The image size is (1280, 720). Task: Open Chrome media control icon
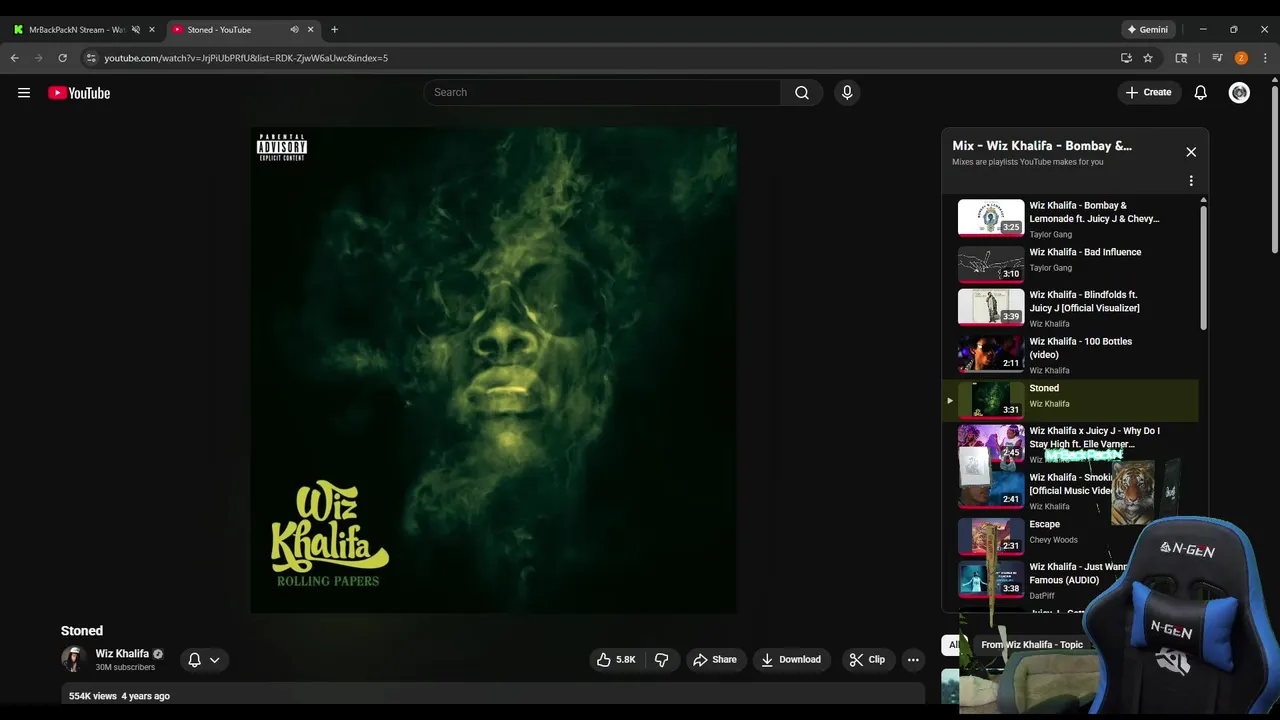1217,58
